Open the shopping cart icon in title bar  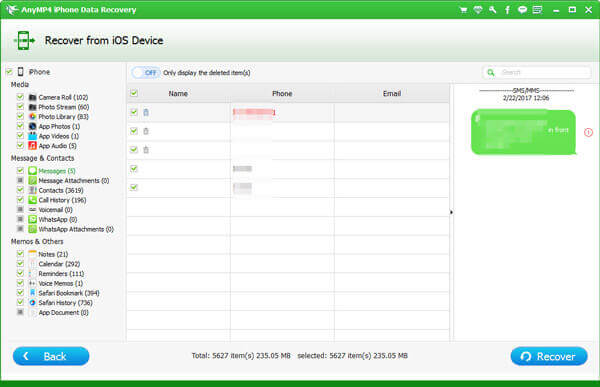(x=463, y=10)
